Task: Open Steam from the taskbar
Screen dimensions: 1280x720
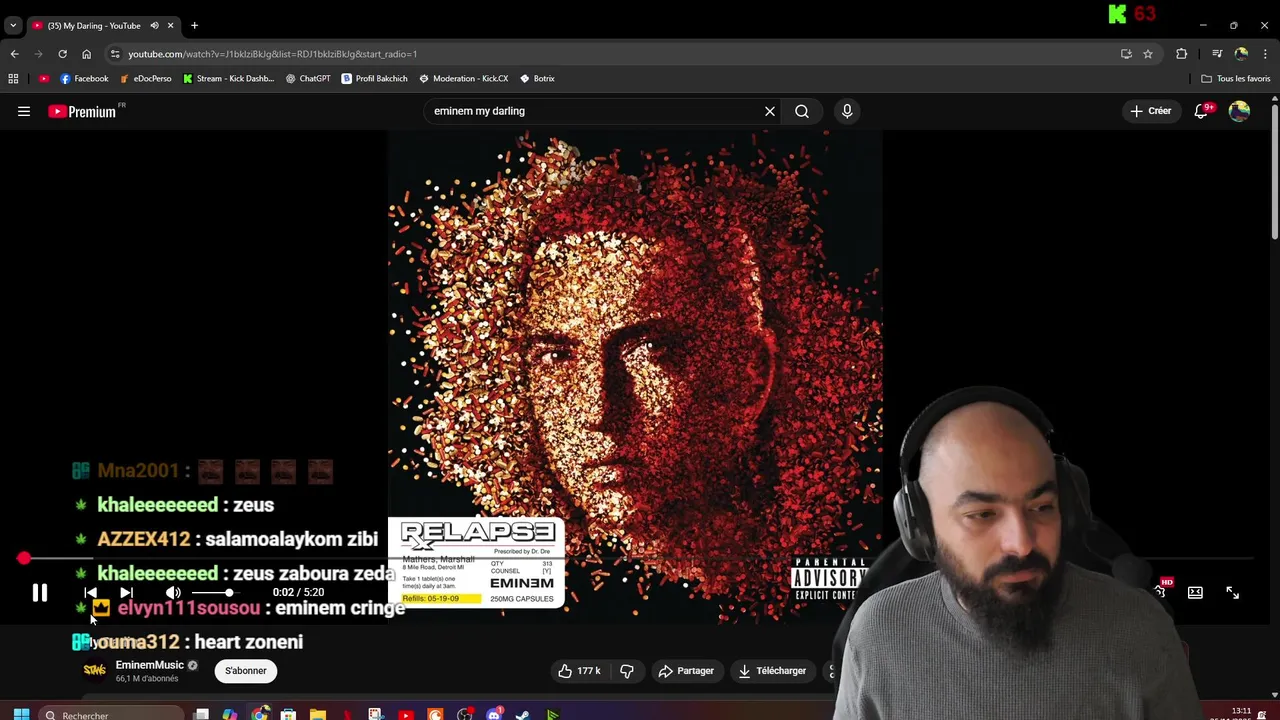Action: [x=523, y=714]
